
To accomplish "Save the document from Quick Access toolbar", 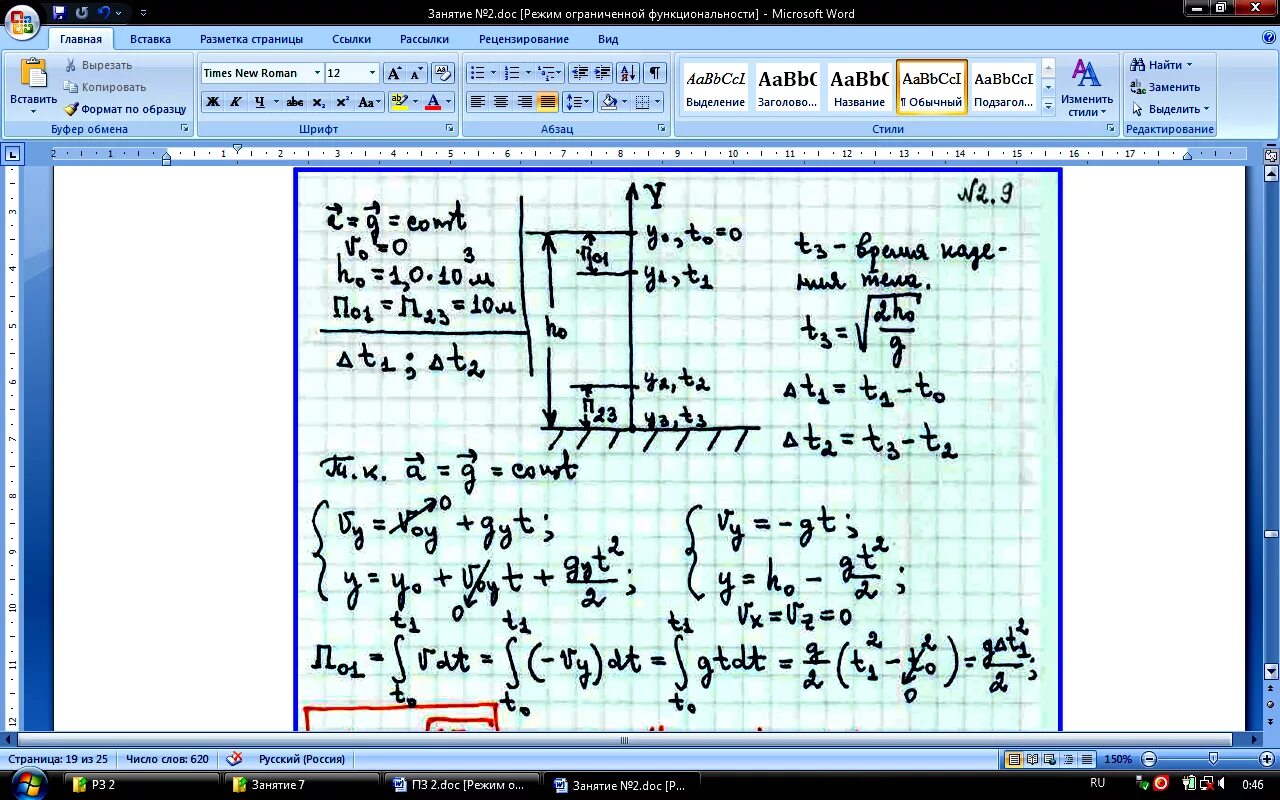I will coord(59,13).
